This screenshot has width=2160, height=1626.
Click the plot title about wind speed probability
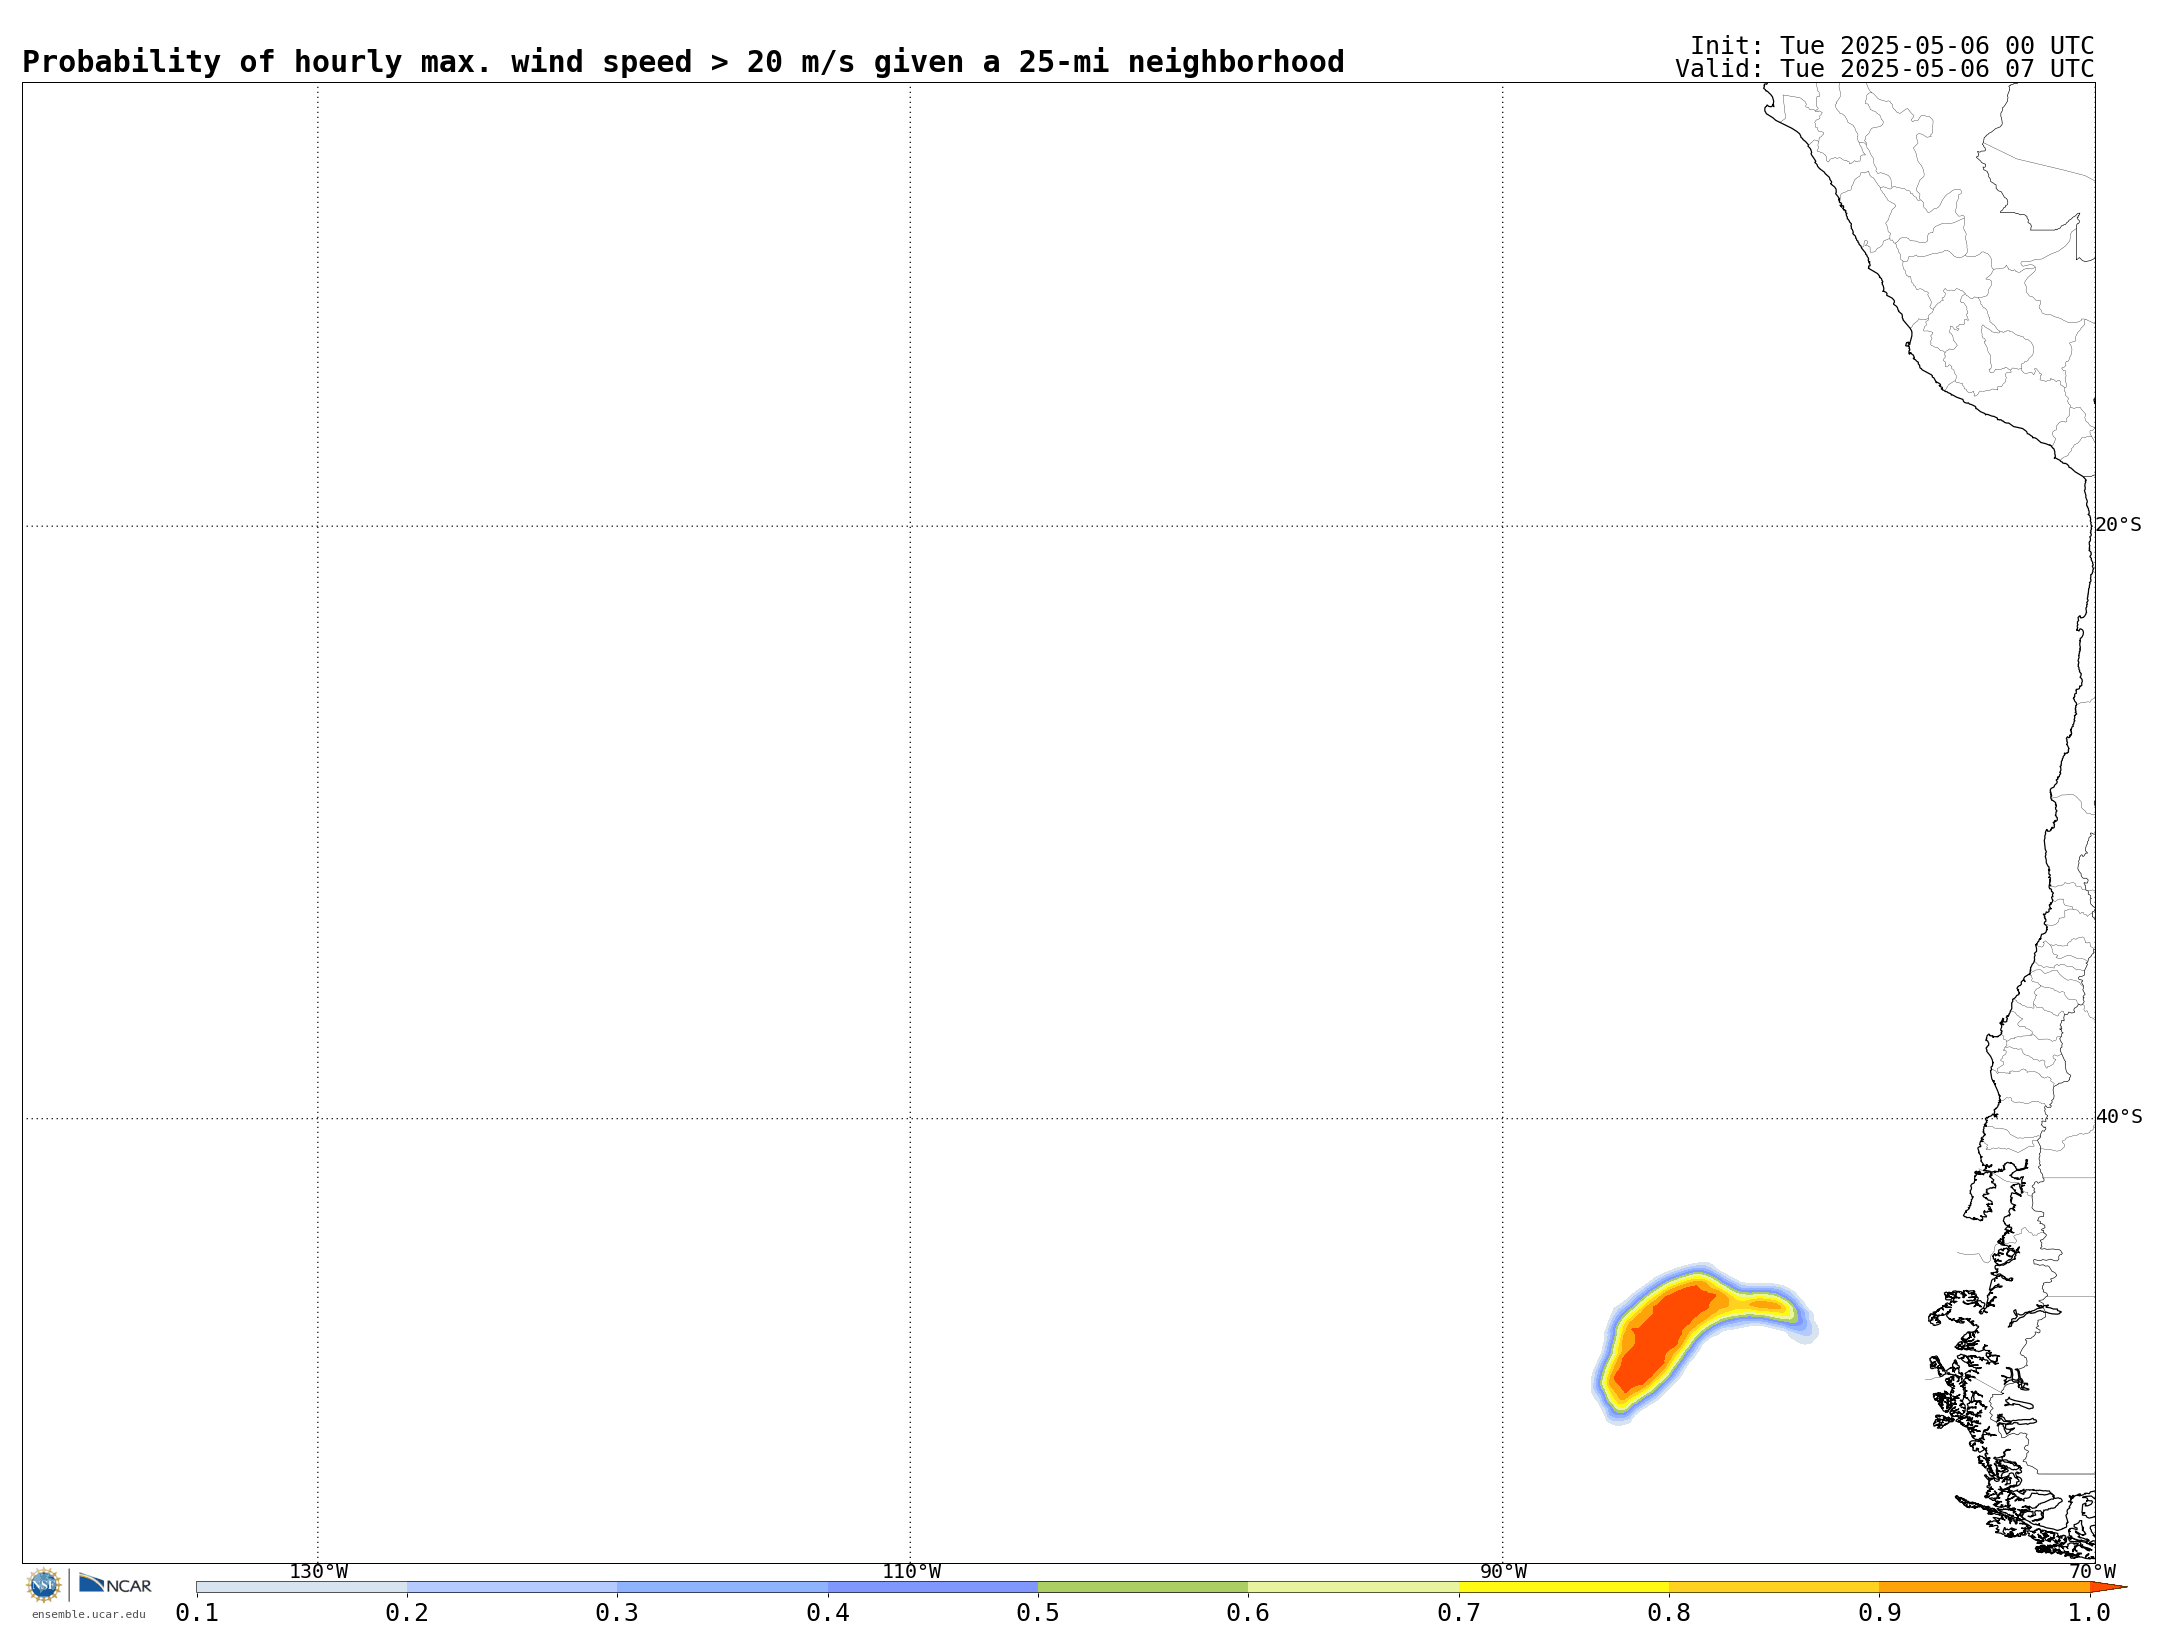click(683, 62)
